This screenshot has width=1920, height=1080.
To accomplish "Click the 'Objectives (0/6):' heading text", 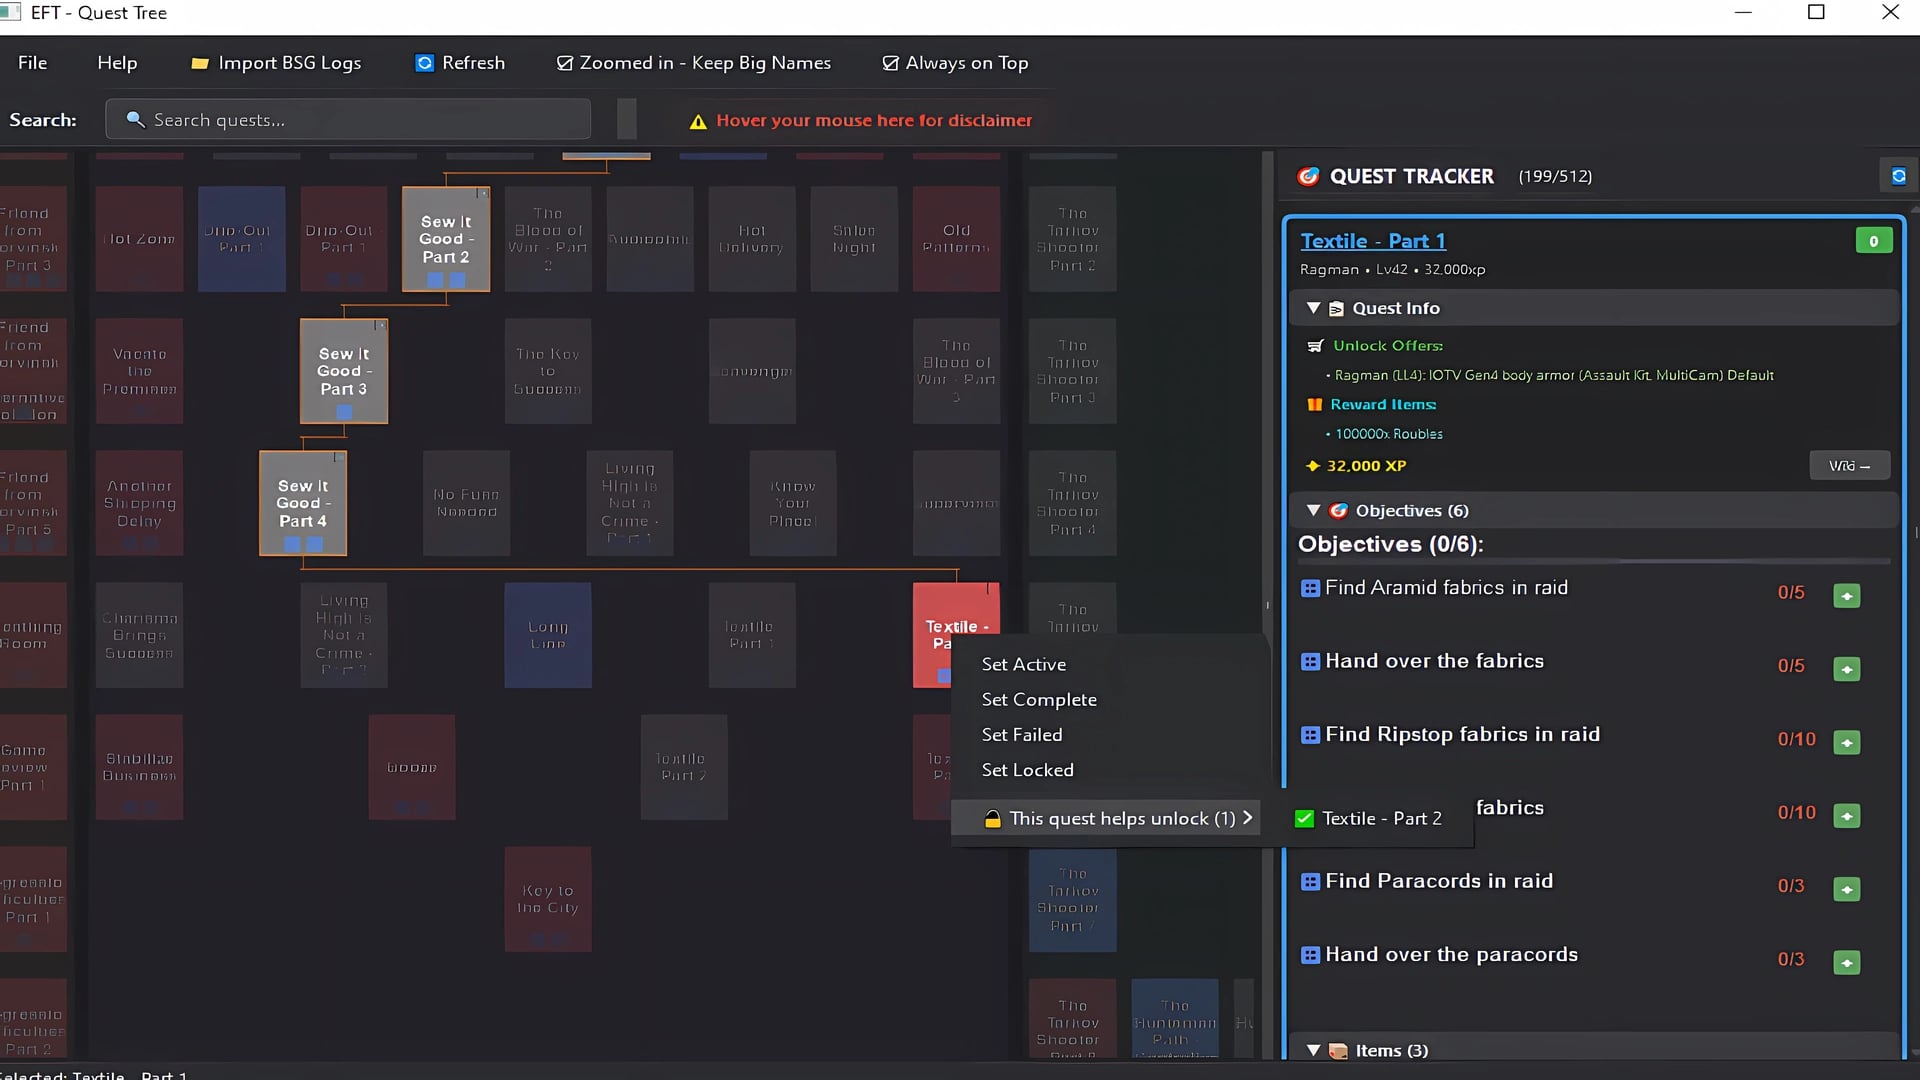I will point(1391,545).
